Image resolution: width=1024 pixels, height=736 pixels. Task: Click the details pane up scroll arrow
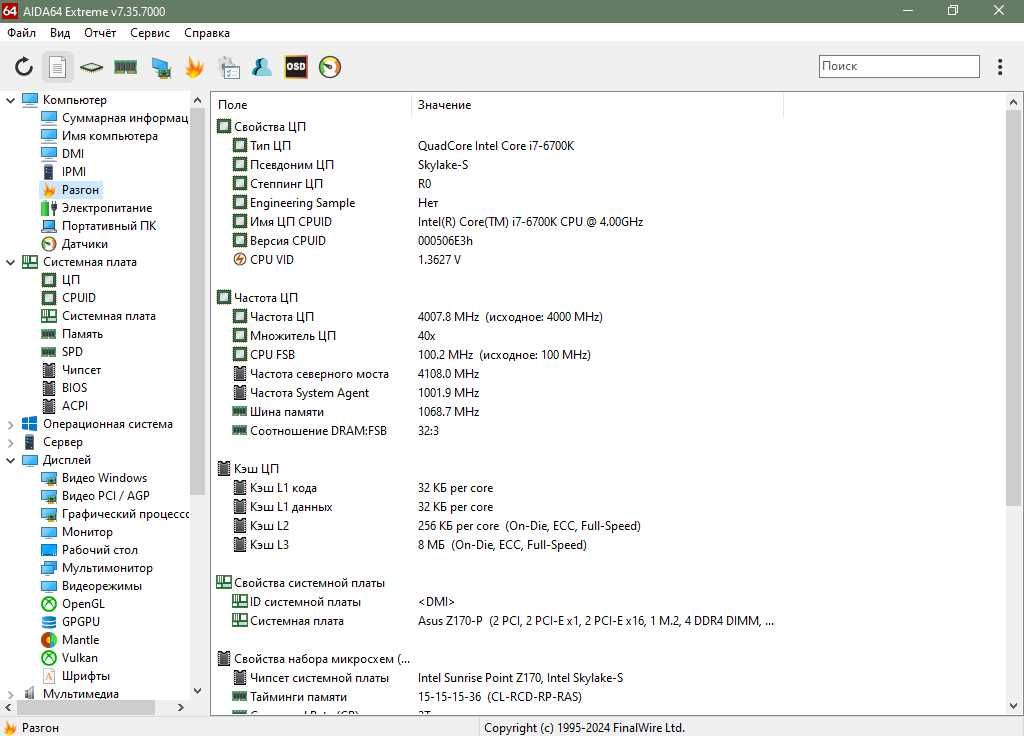(x=1013, y=103)
